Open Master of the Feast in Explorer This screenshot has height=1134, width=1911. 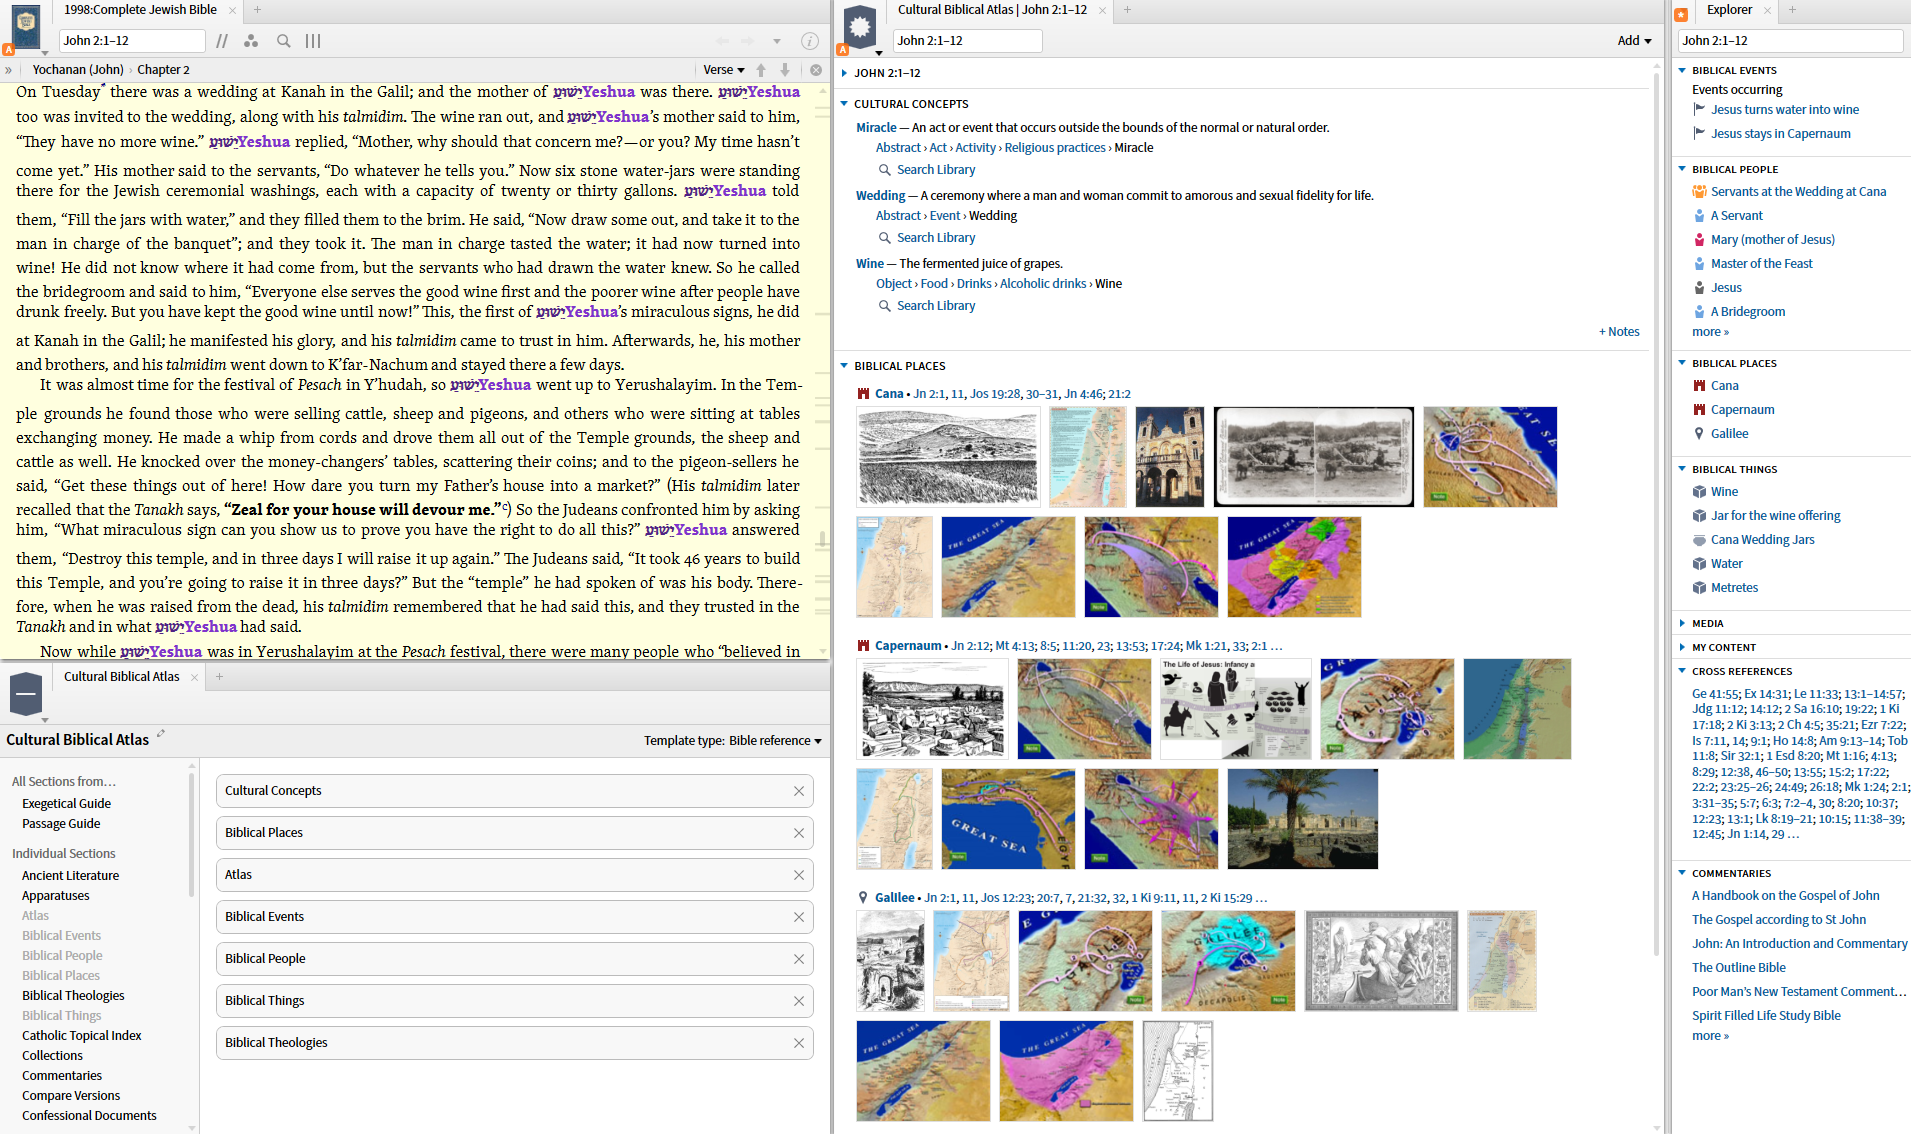click(x=1761, y=264)
